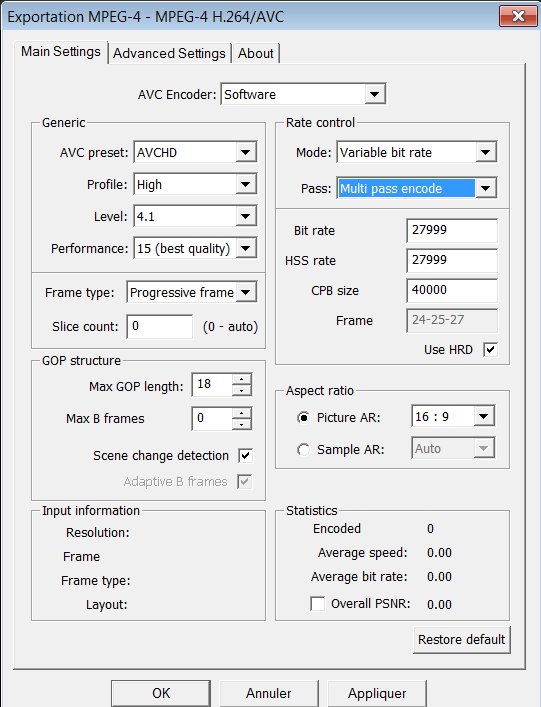Switch to the Advanced Settings tab
541x707 pixels.
(x=170, y=53)
